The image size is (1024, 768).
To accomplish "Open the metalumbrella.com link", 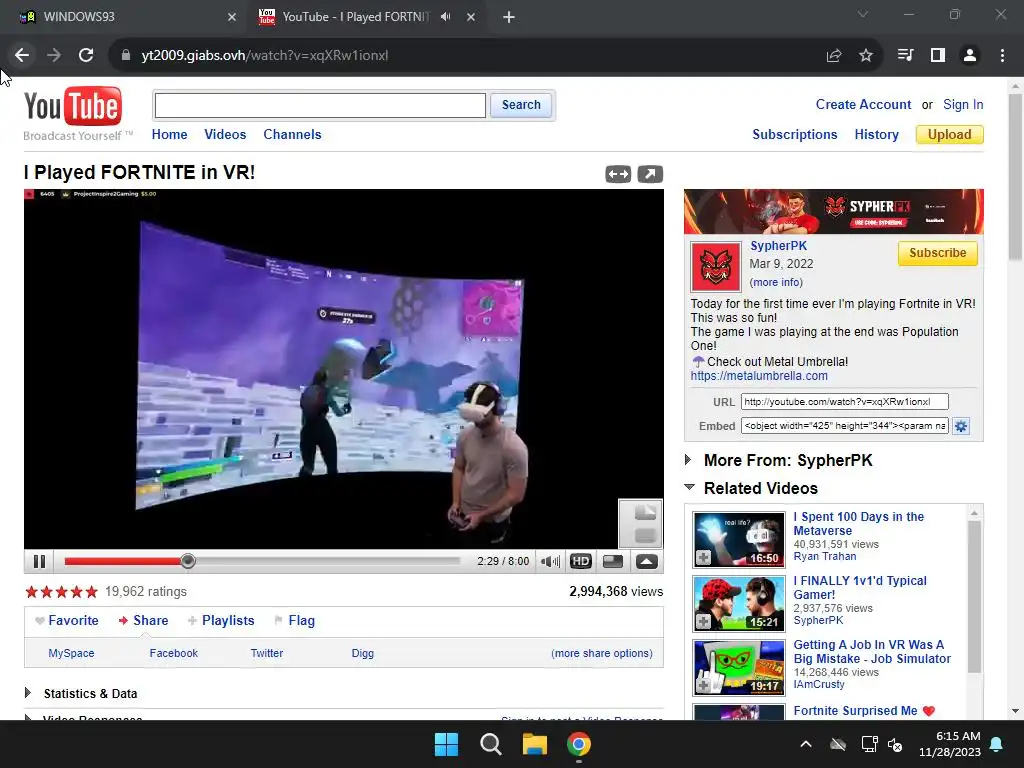I will pyautogui.click(x=759, y=376).
